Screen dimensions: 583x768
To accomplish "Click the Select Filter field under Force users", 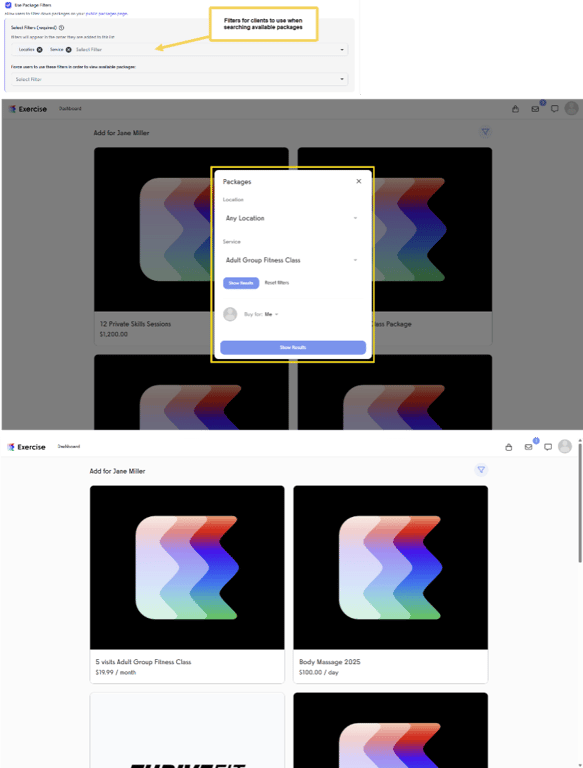I will point(179,79).
